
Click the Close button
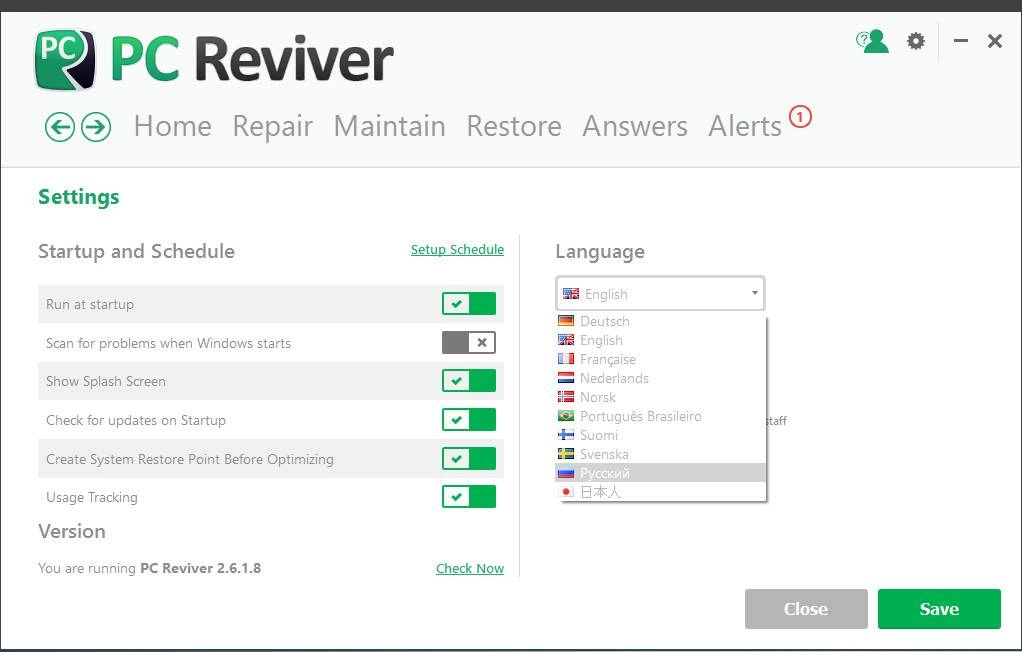tap(806, 609)
